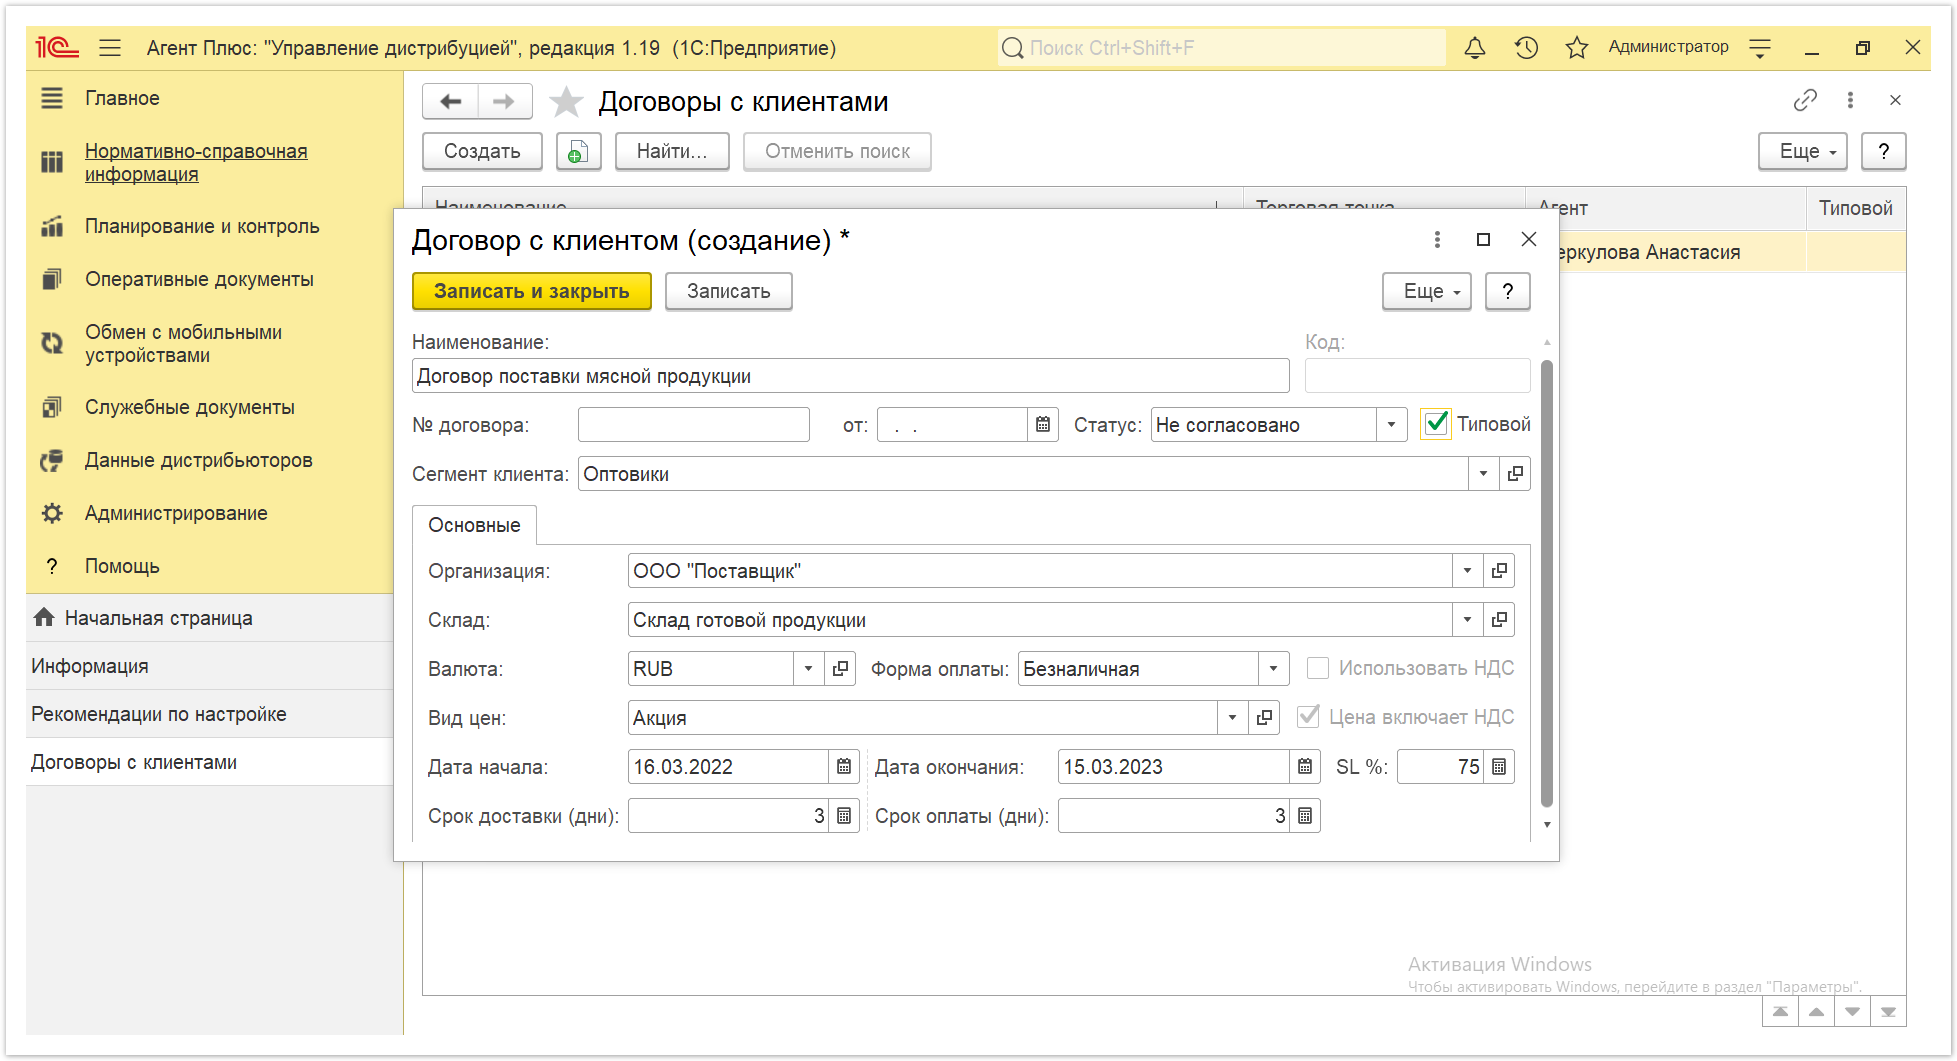Uncheck the Типовой checkbox

point(1435,423)
